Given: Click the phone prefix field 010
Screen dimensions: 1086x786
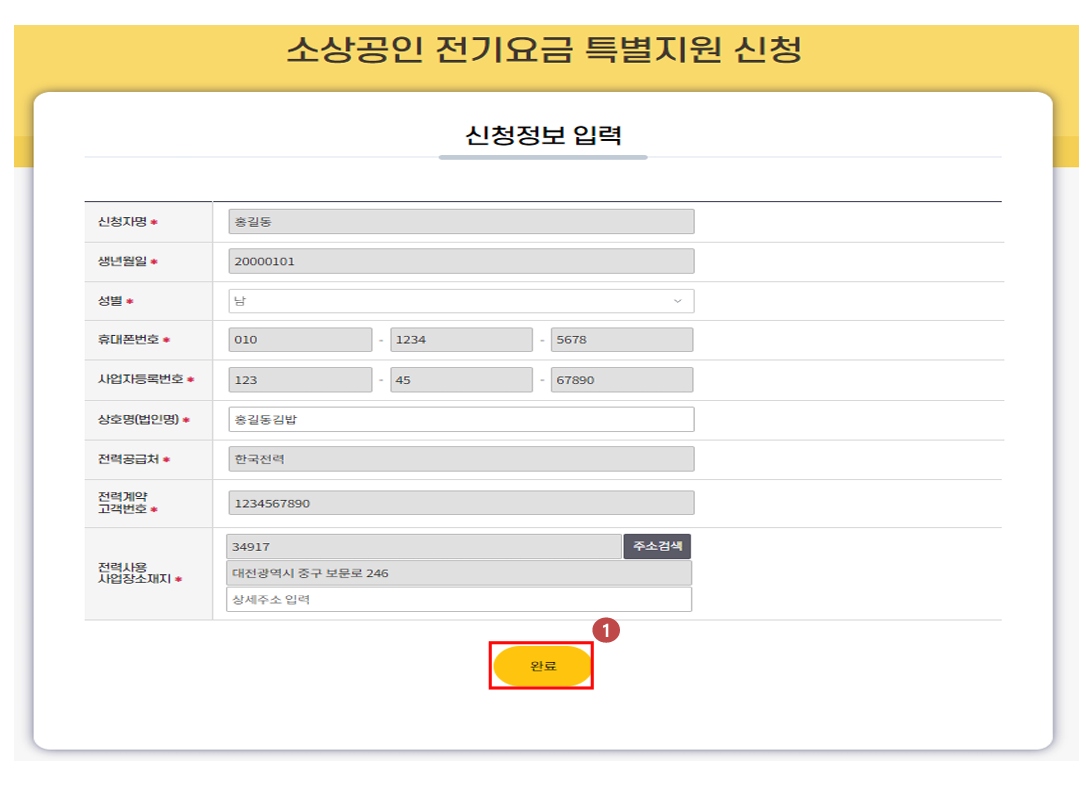Looking at the screenshot, I should (x=300, y=340).
